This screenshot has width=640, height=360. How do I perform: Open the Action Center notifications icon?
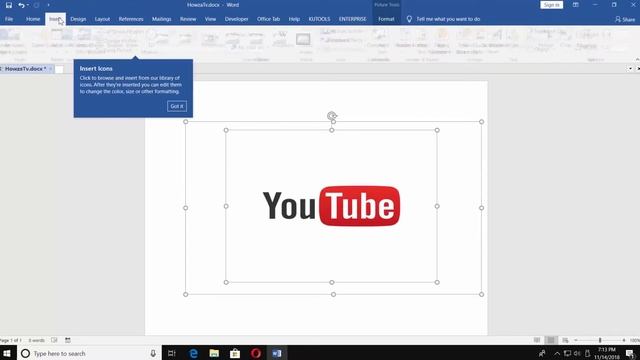(630, 353)
